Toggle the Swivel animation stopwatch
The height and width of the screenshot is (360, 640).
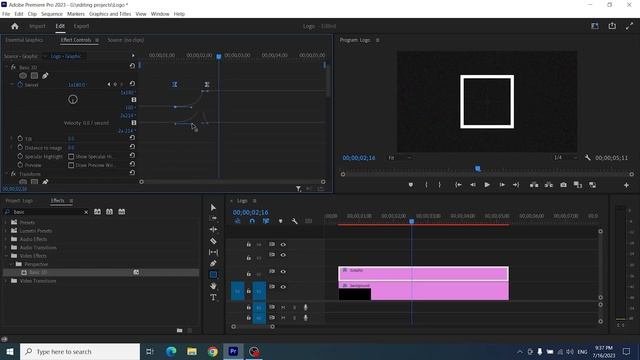[x=20, y=84]
